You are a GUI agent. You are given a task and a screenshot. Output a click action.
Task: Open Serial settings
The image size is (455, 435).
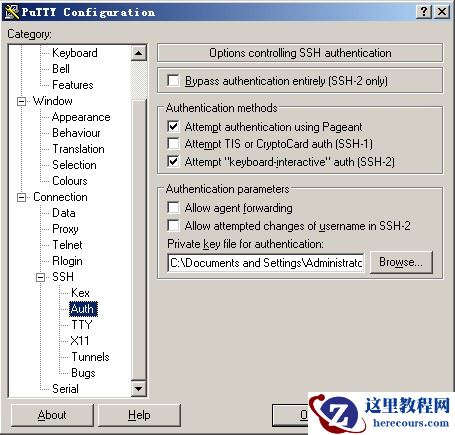tap(65, 389)
